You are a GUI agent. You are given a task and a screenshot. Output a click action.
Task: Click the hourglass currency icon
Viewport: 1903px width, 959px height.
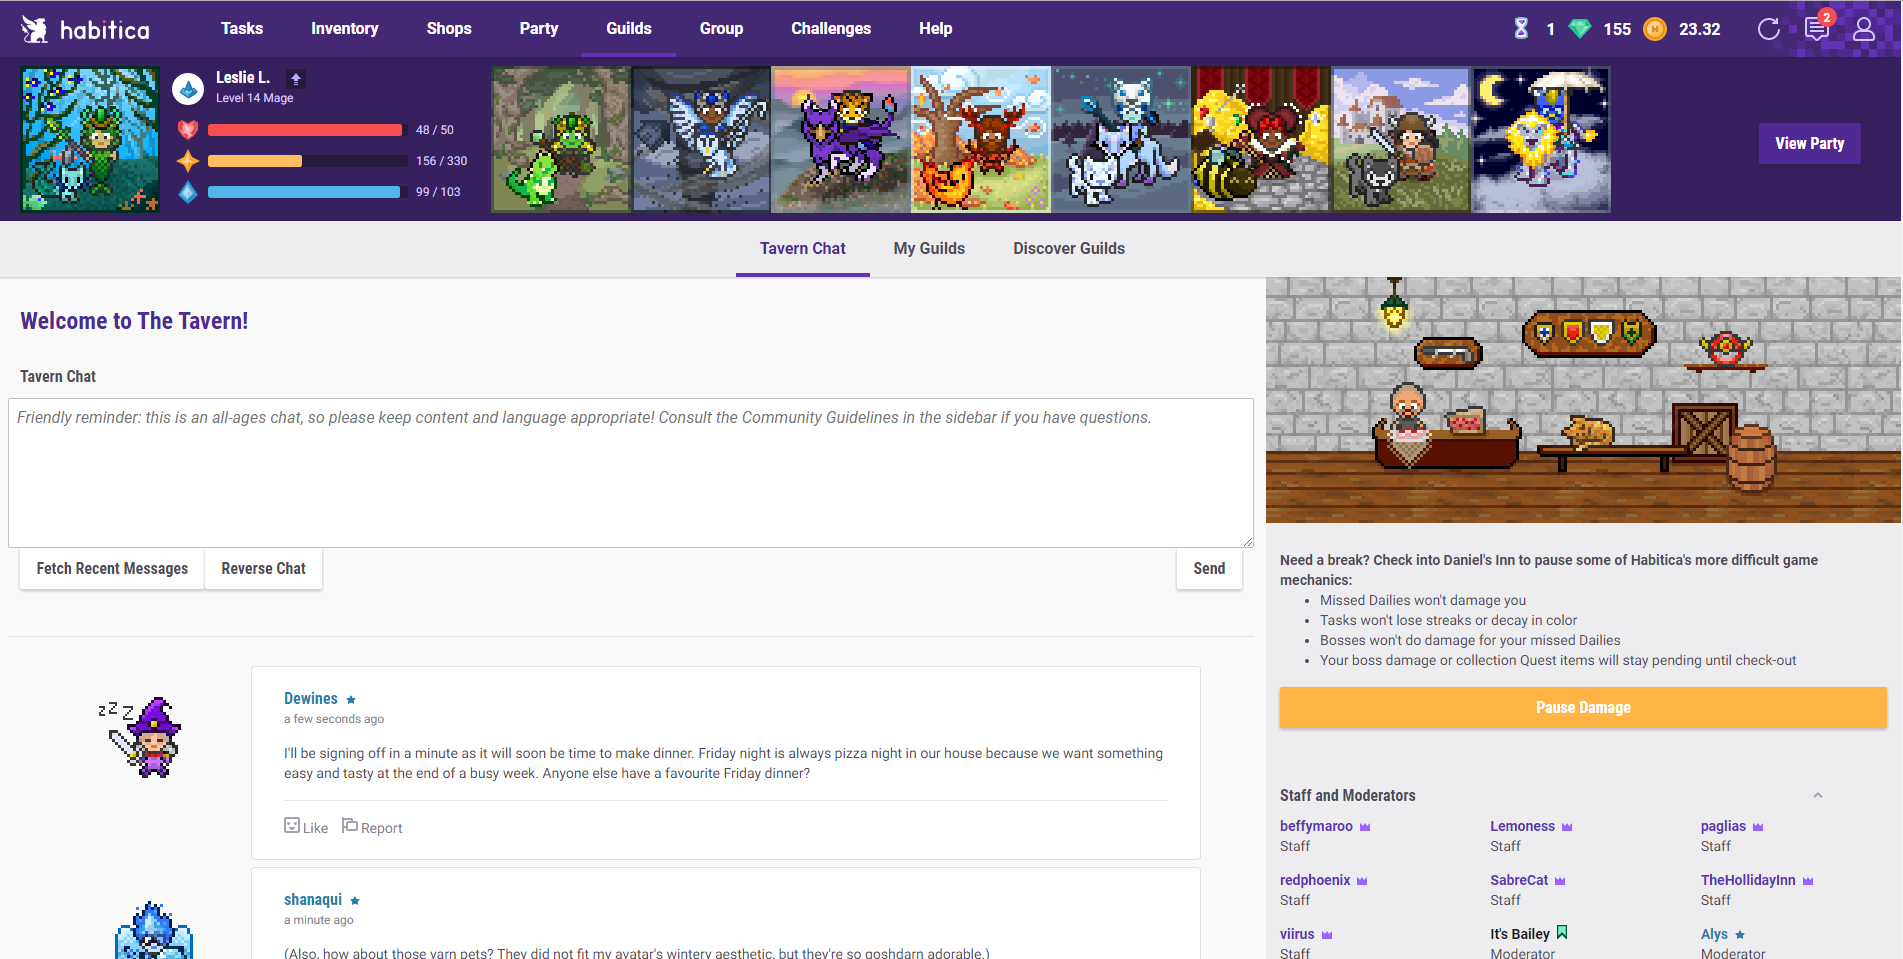point(1521,29)
